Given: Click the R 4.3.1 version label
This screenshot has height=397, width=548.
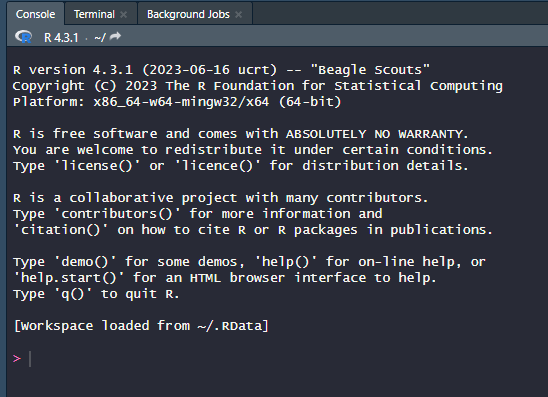Looking at the screenshot, I should coord(61,37).
